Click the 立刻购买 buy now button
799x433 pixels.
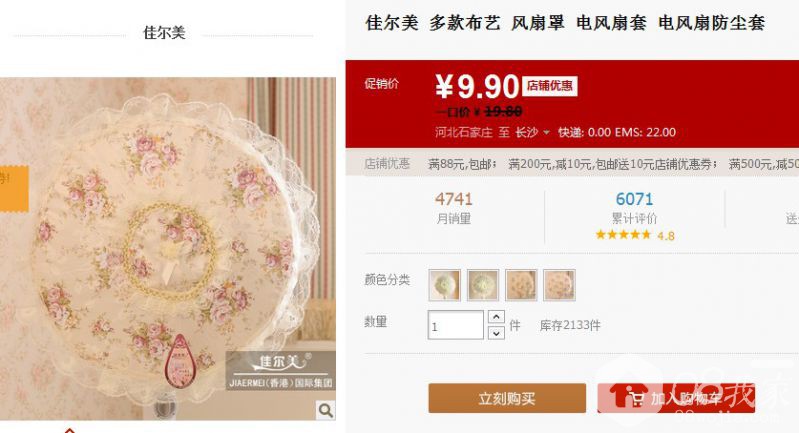(x=507, y=398)
